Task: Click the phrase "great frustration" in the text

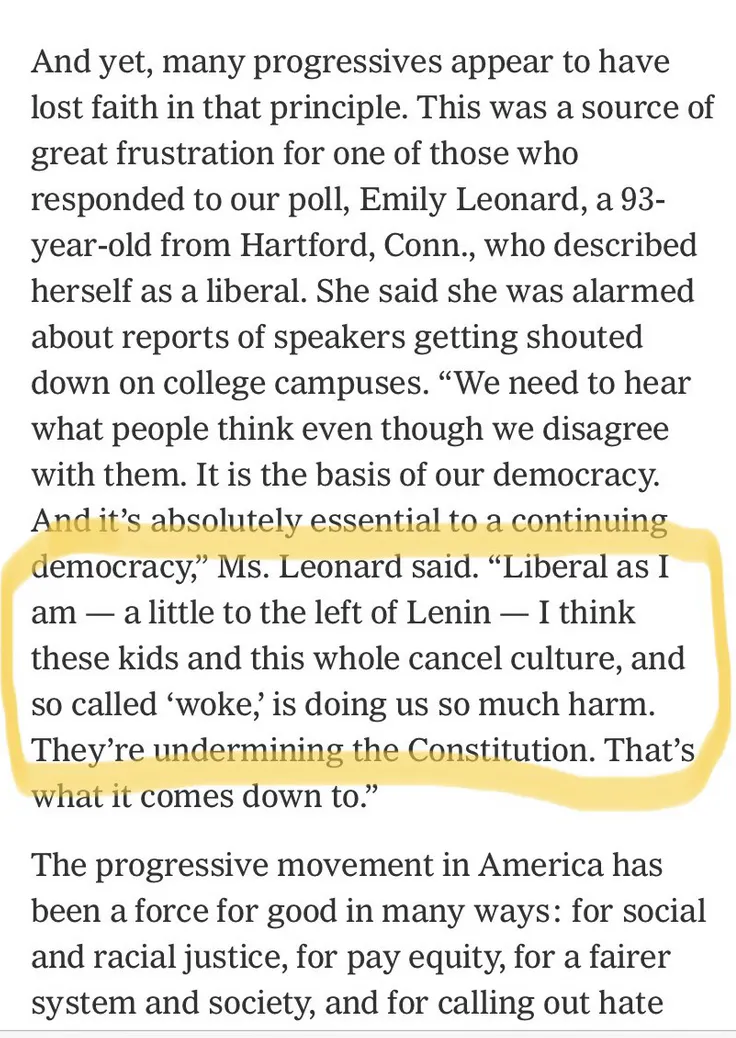Action: [x=153, y=154]
